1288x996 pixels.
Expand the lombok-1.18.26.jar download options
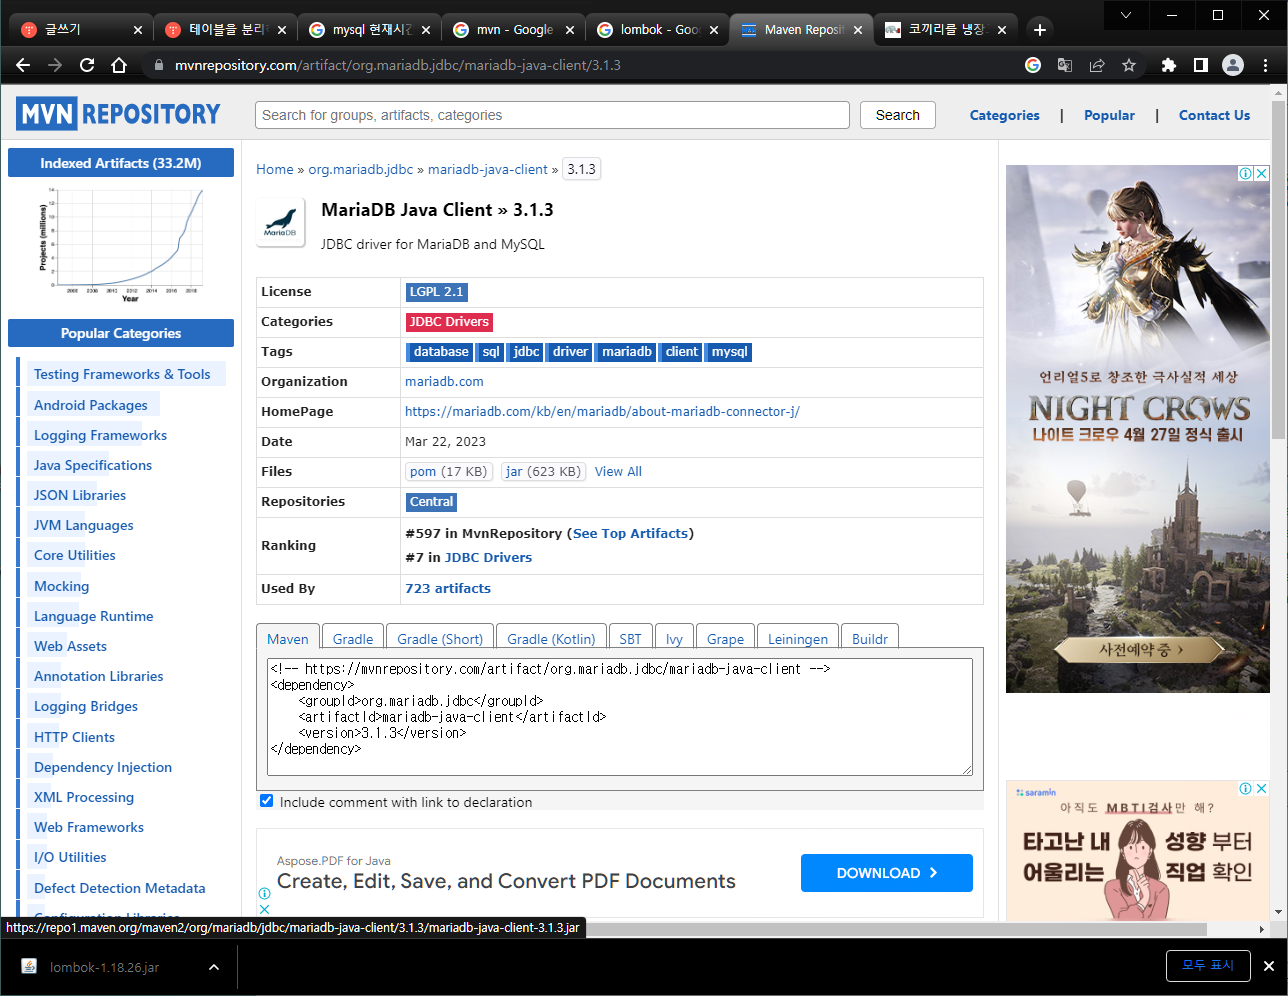click(214, 967)
